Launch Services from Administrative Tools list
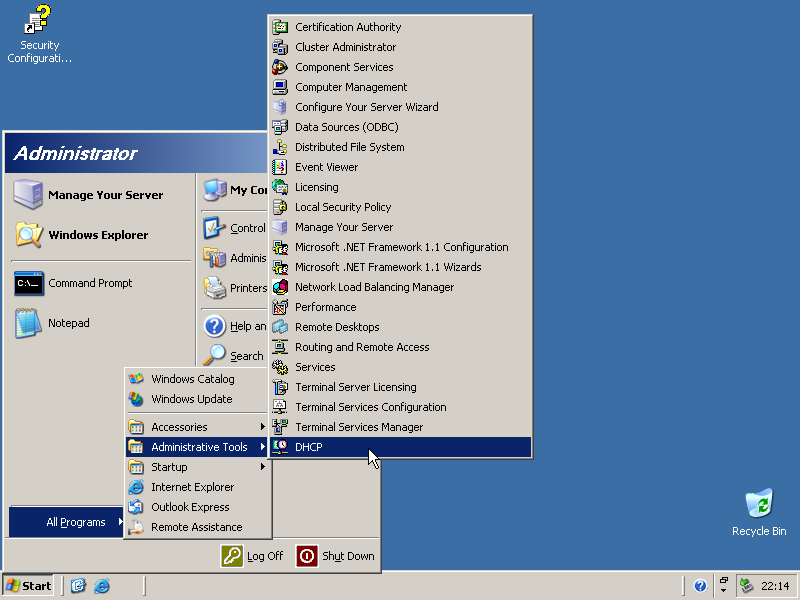 (x=315, y=367)
